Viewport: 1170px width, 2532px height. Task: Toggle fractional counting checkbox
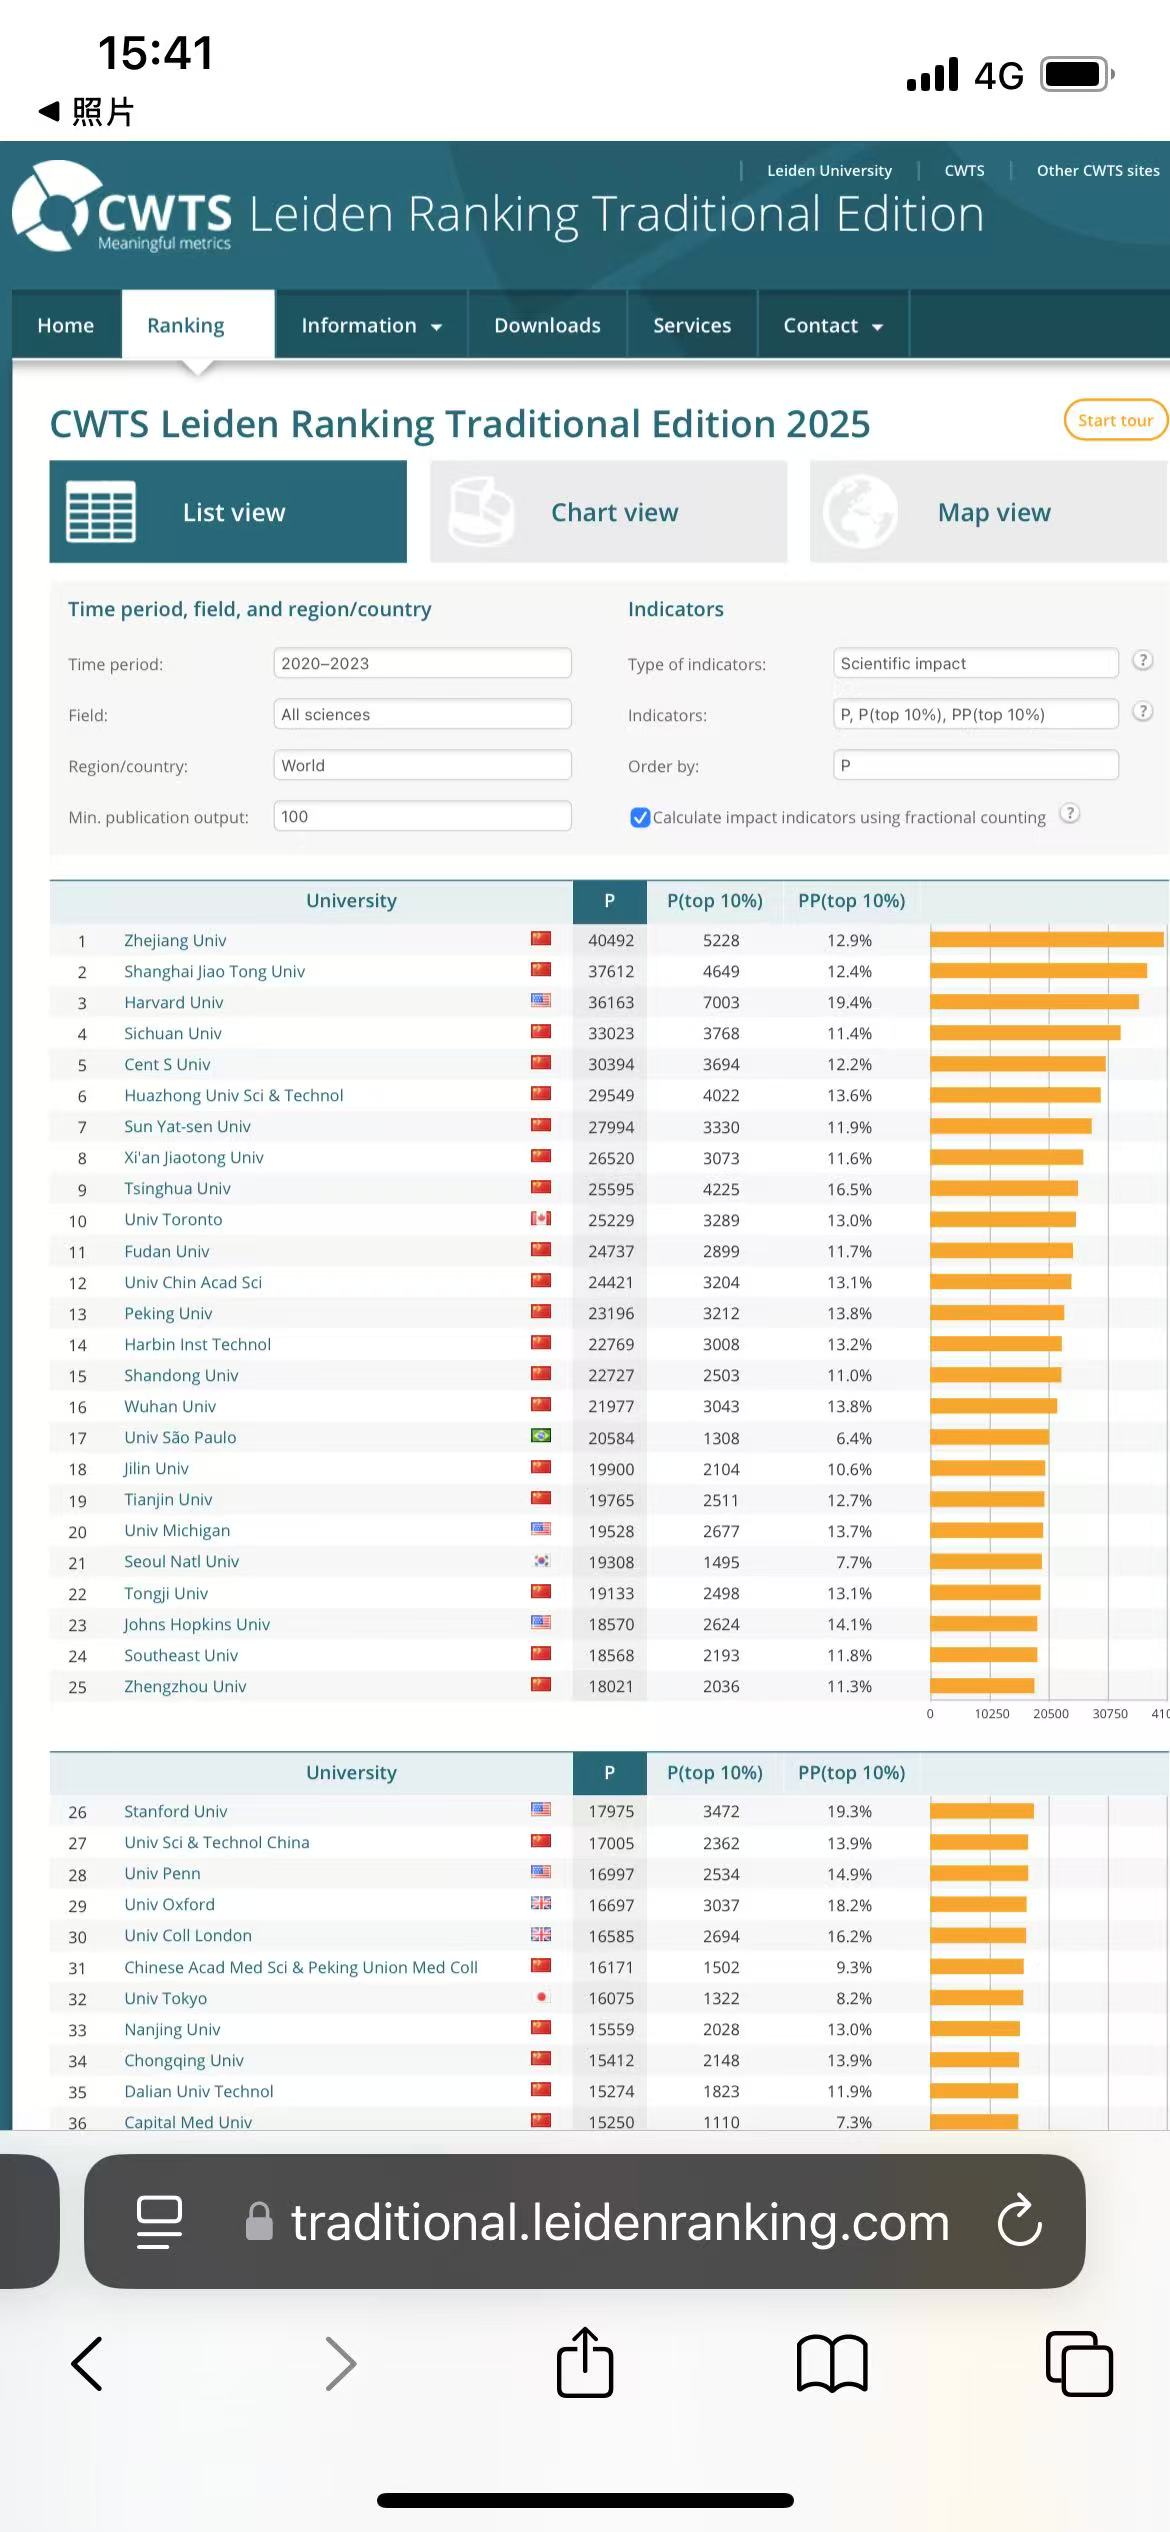pyautogui.click(x=640, y=817)
